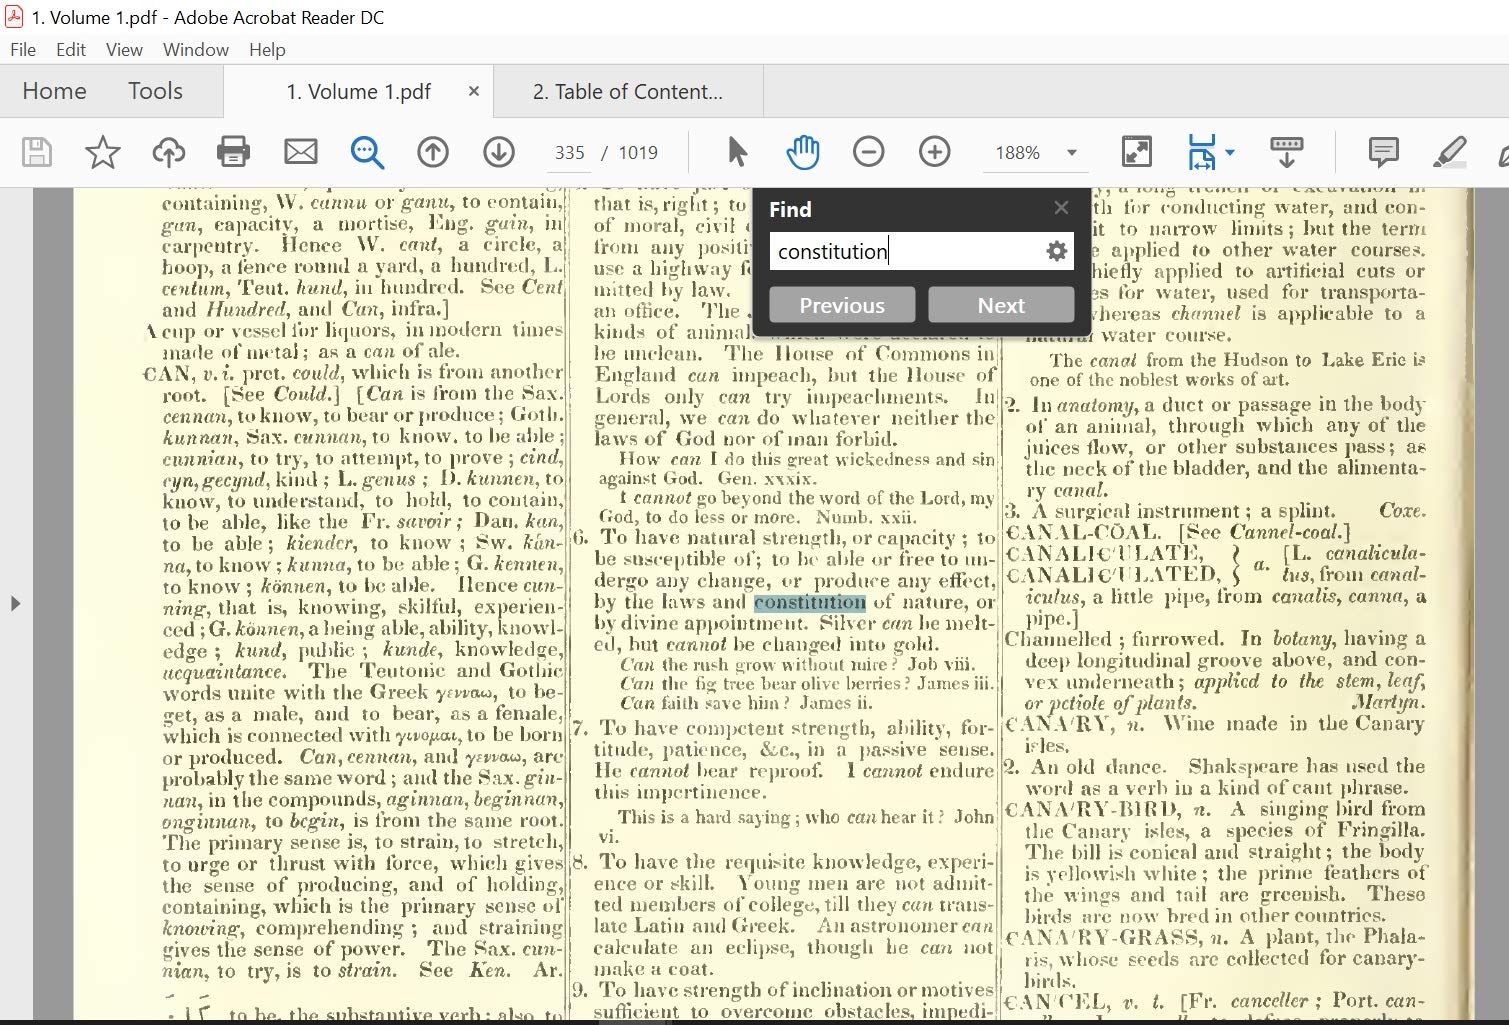Email the PDF as attachment

tap(301, 152)
